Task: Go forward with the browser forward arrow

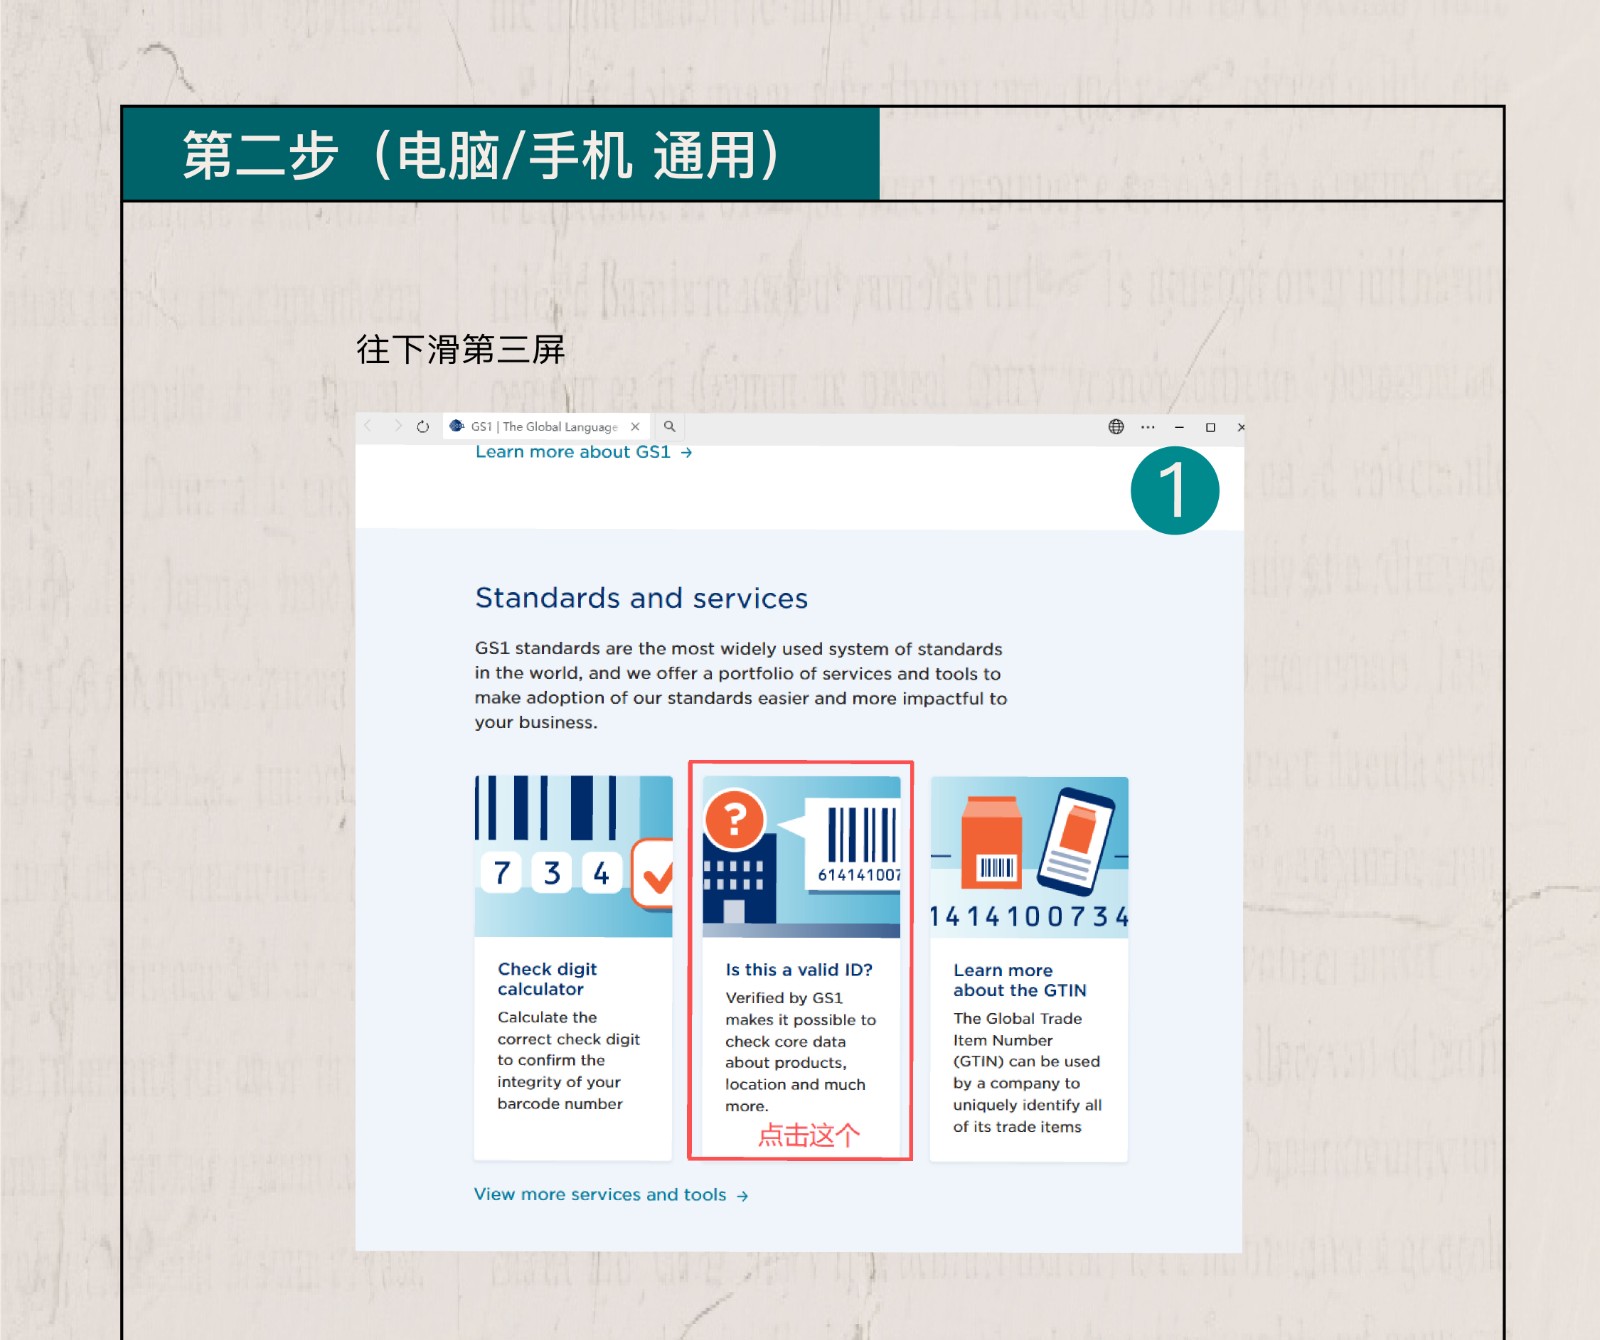Action: (397, 426)
